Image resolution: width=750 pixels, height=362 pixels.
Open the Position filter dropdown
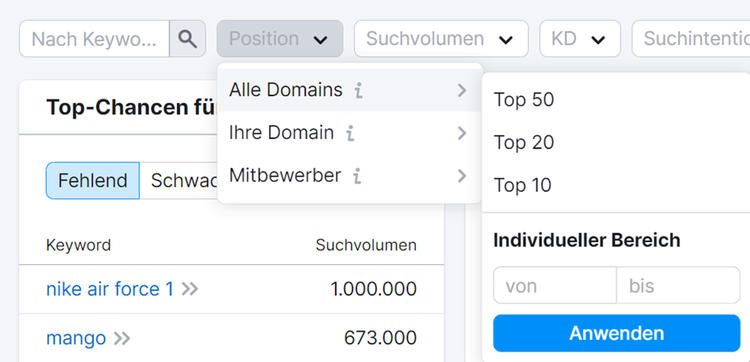point(280,39)
